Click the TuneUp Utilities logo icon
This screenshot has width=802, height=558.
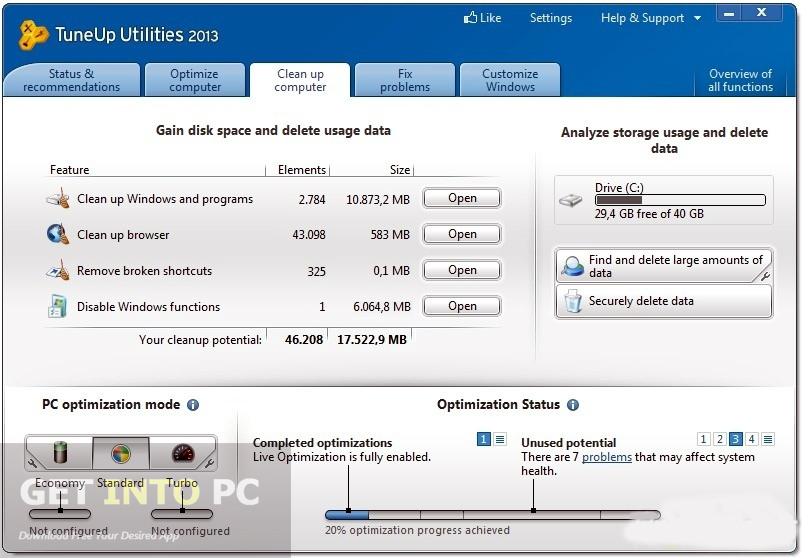tap(33, 35)
